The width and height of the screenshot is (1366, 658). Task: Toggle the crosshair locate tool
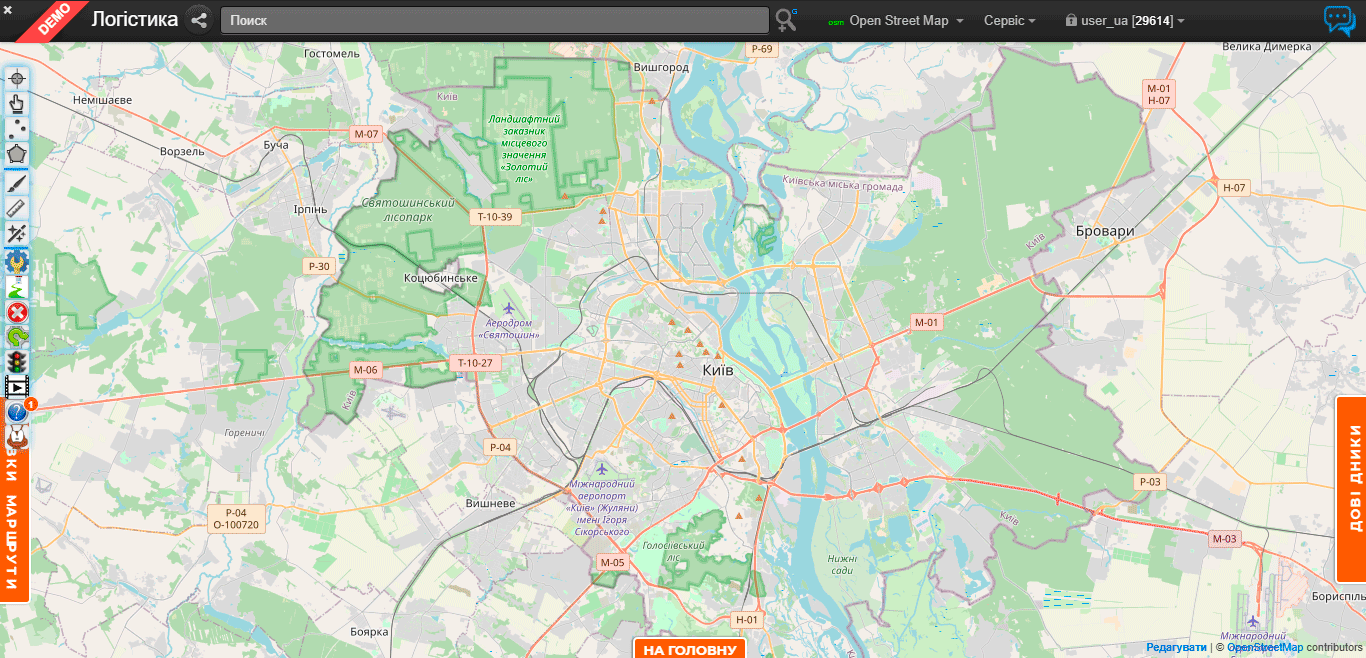tap(17, 77)
